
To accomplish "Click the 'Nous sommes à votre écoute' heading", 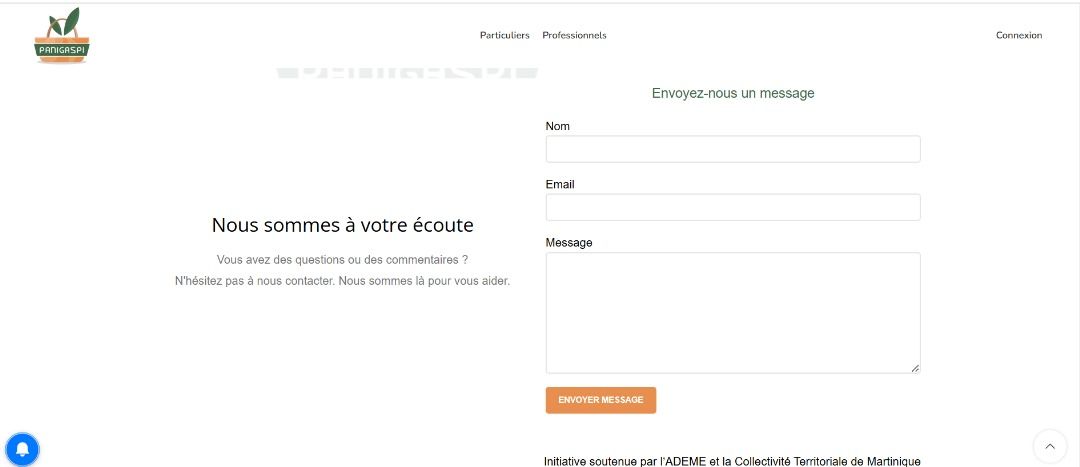I will 342,225.
